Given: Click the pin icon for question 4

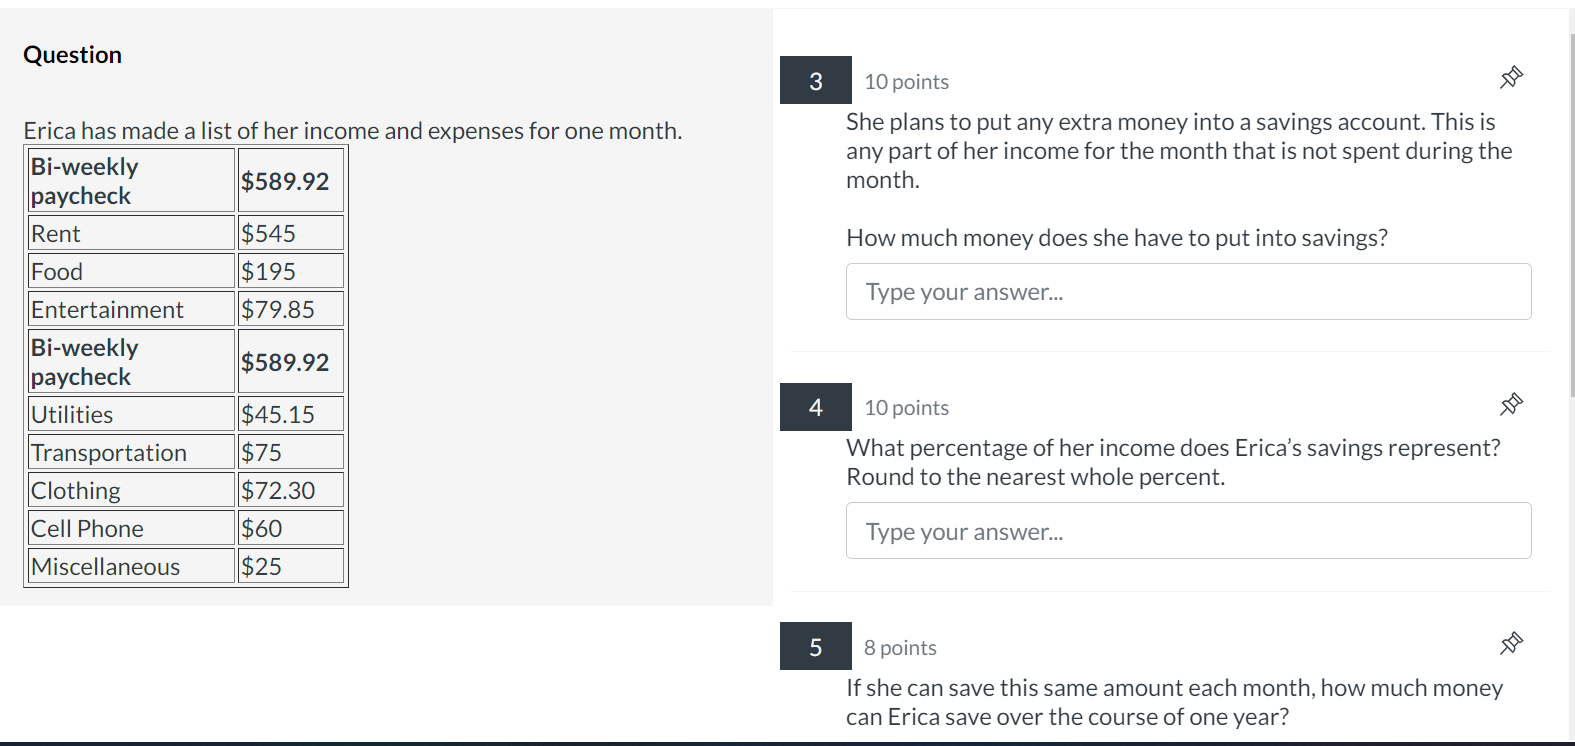Looking at the screenshot, I should (1511, 404).
